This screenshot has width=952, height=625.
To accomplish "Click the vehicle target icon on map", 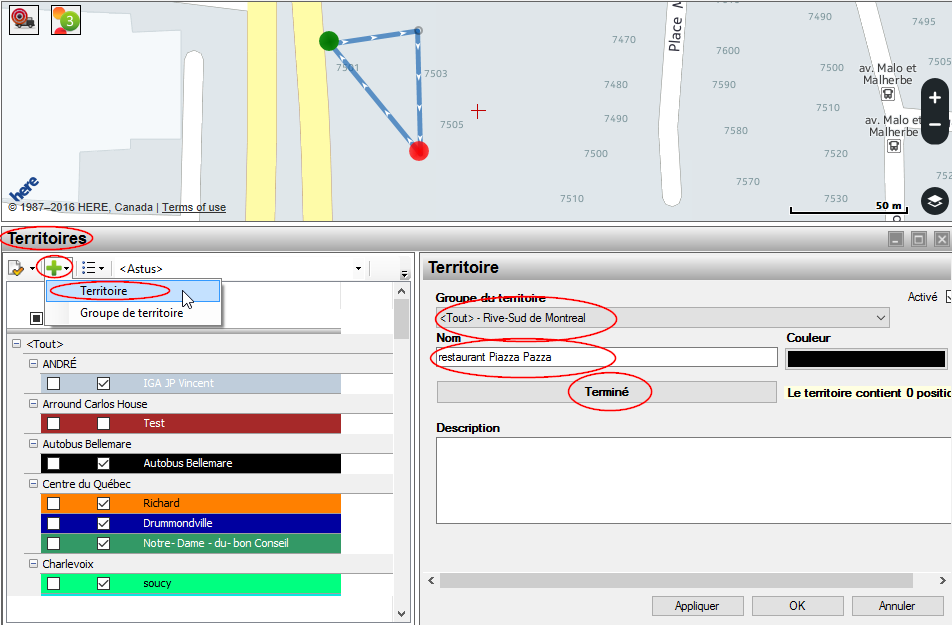I will 24,20.
